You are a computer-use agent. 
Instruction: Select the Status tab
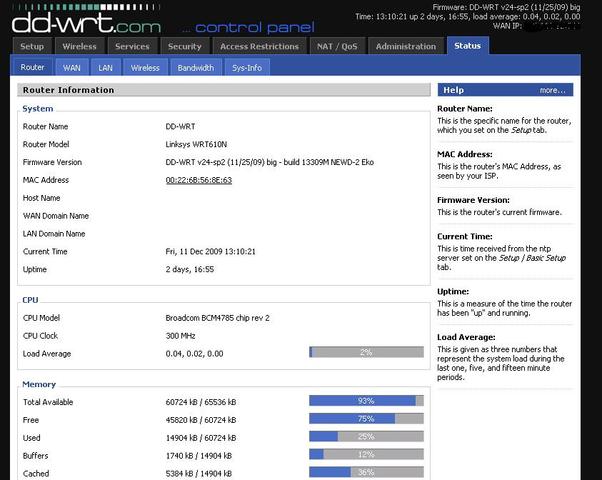468,46
